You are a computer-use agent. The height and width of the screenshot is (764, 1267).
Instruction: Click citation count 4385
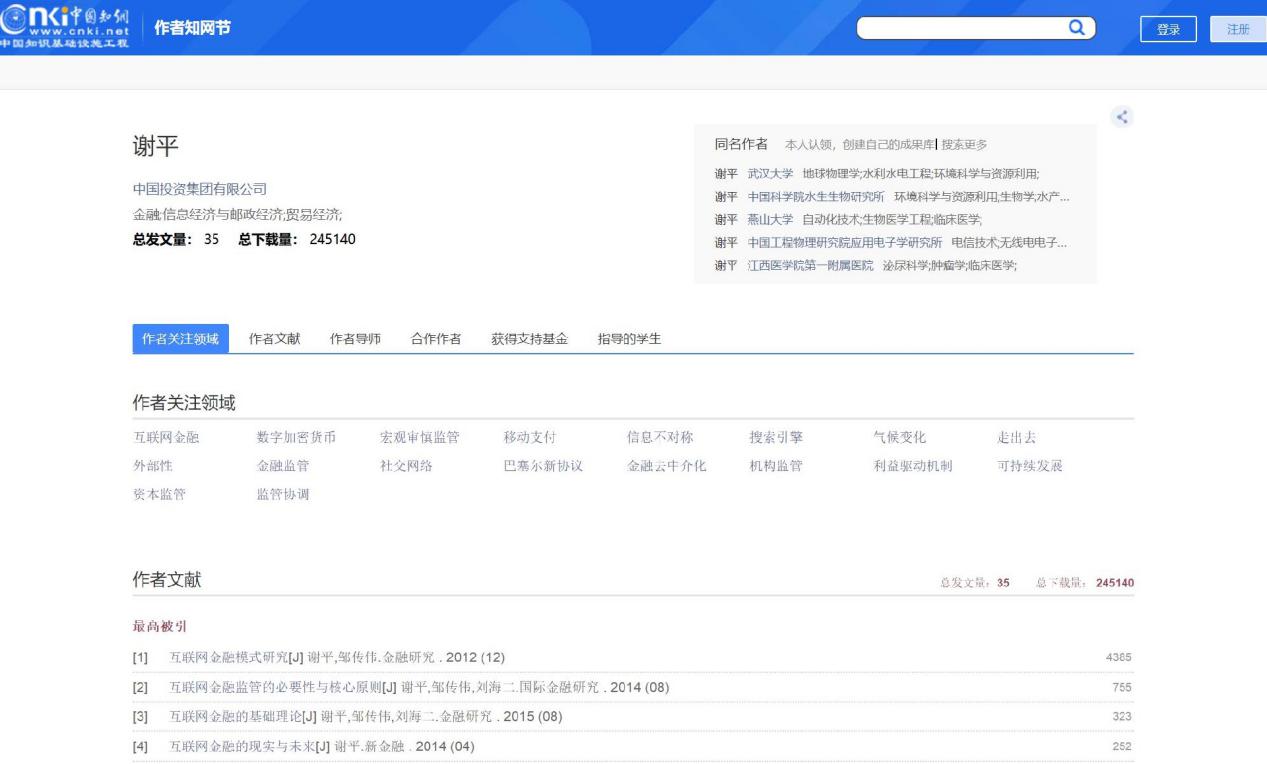coord(1118,657)
